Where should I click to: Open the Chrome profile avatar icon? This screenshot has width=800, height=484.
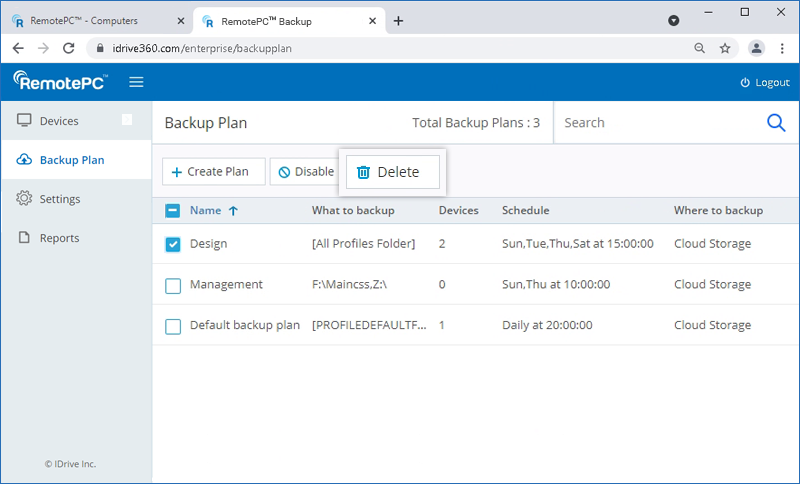click(756, 48)
